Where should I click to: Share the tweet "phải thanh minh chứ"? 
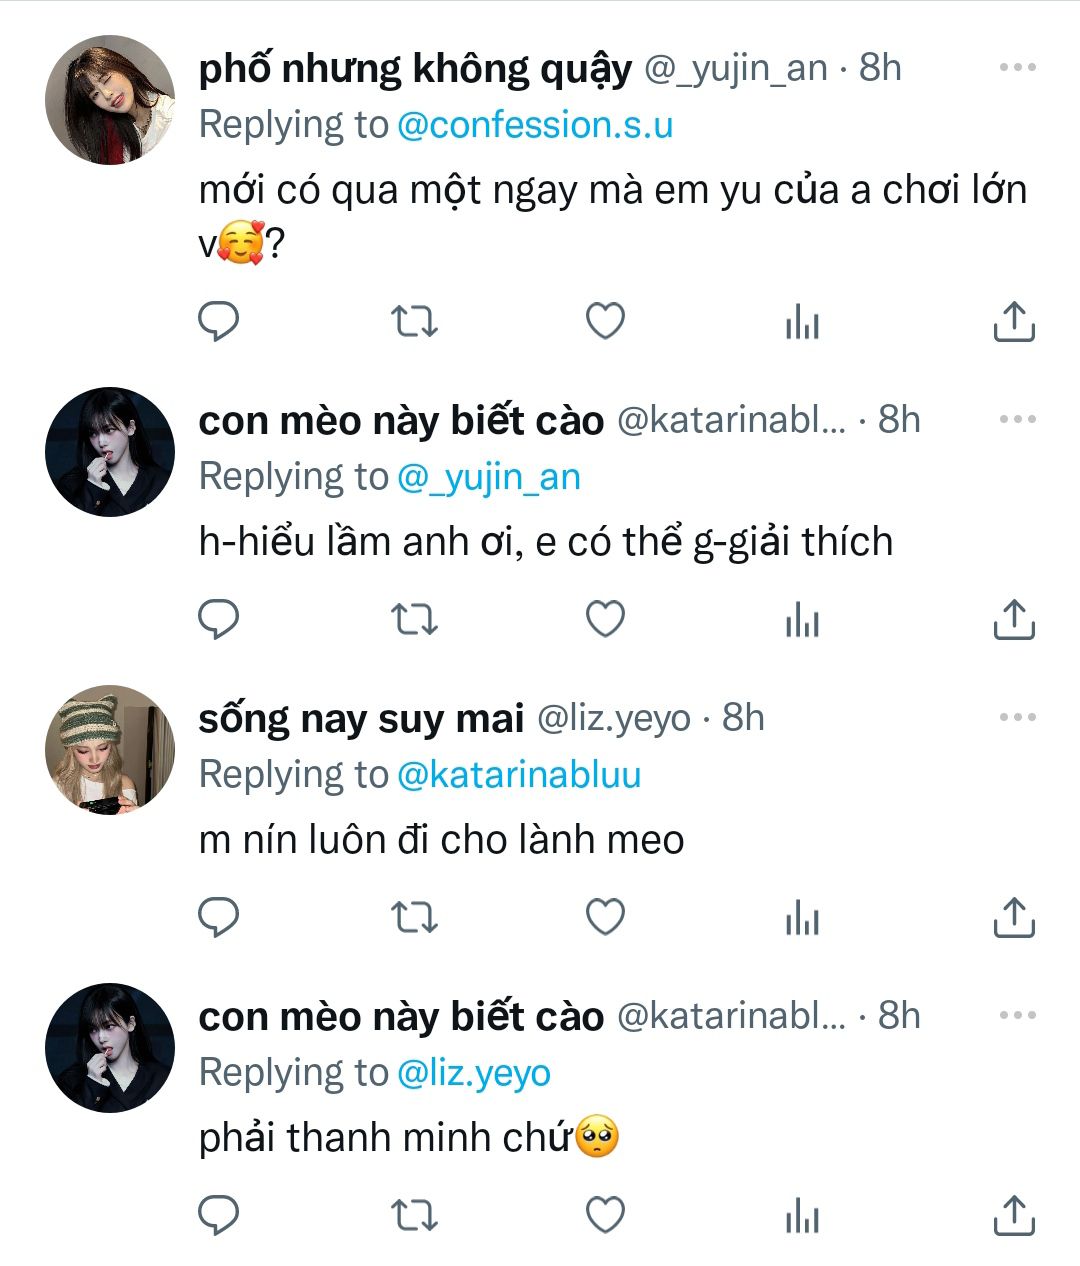1013,1215
